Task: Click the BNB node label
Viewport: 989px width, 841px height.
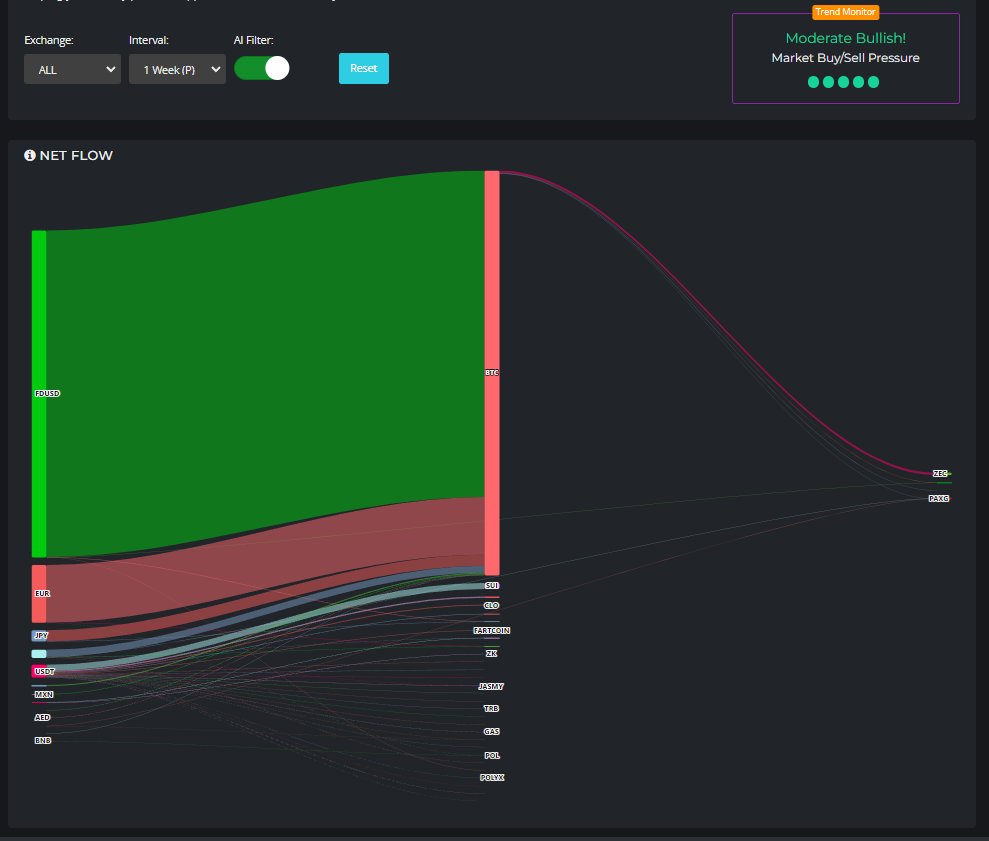Action: [43, 741]
